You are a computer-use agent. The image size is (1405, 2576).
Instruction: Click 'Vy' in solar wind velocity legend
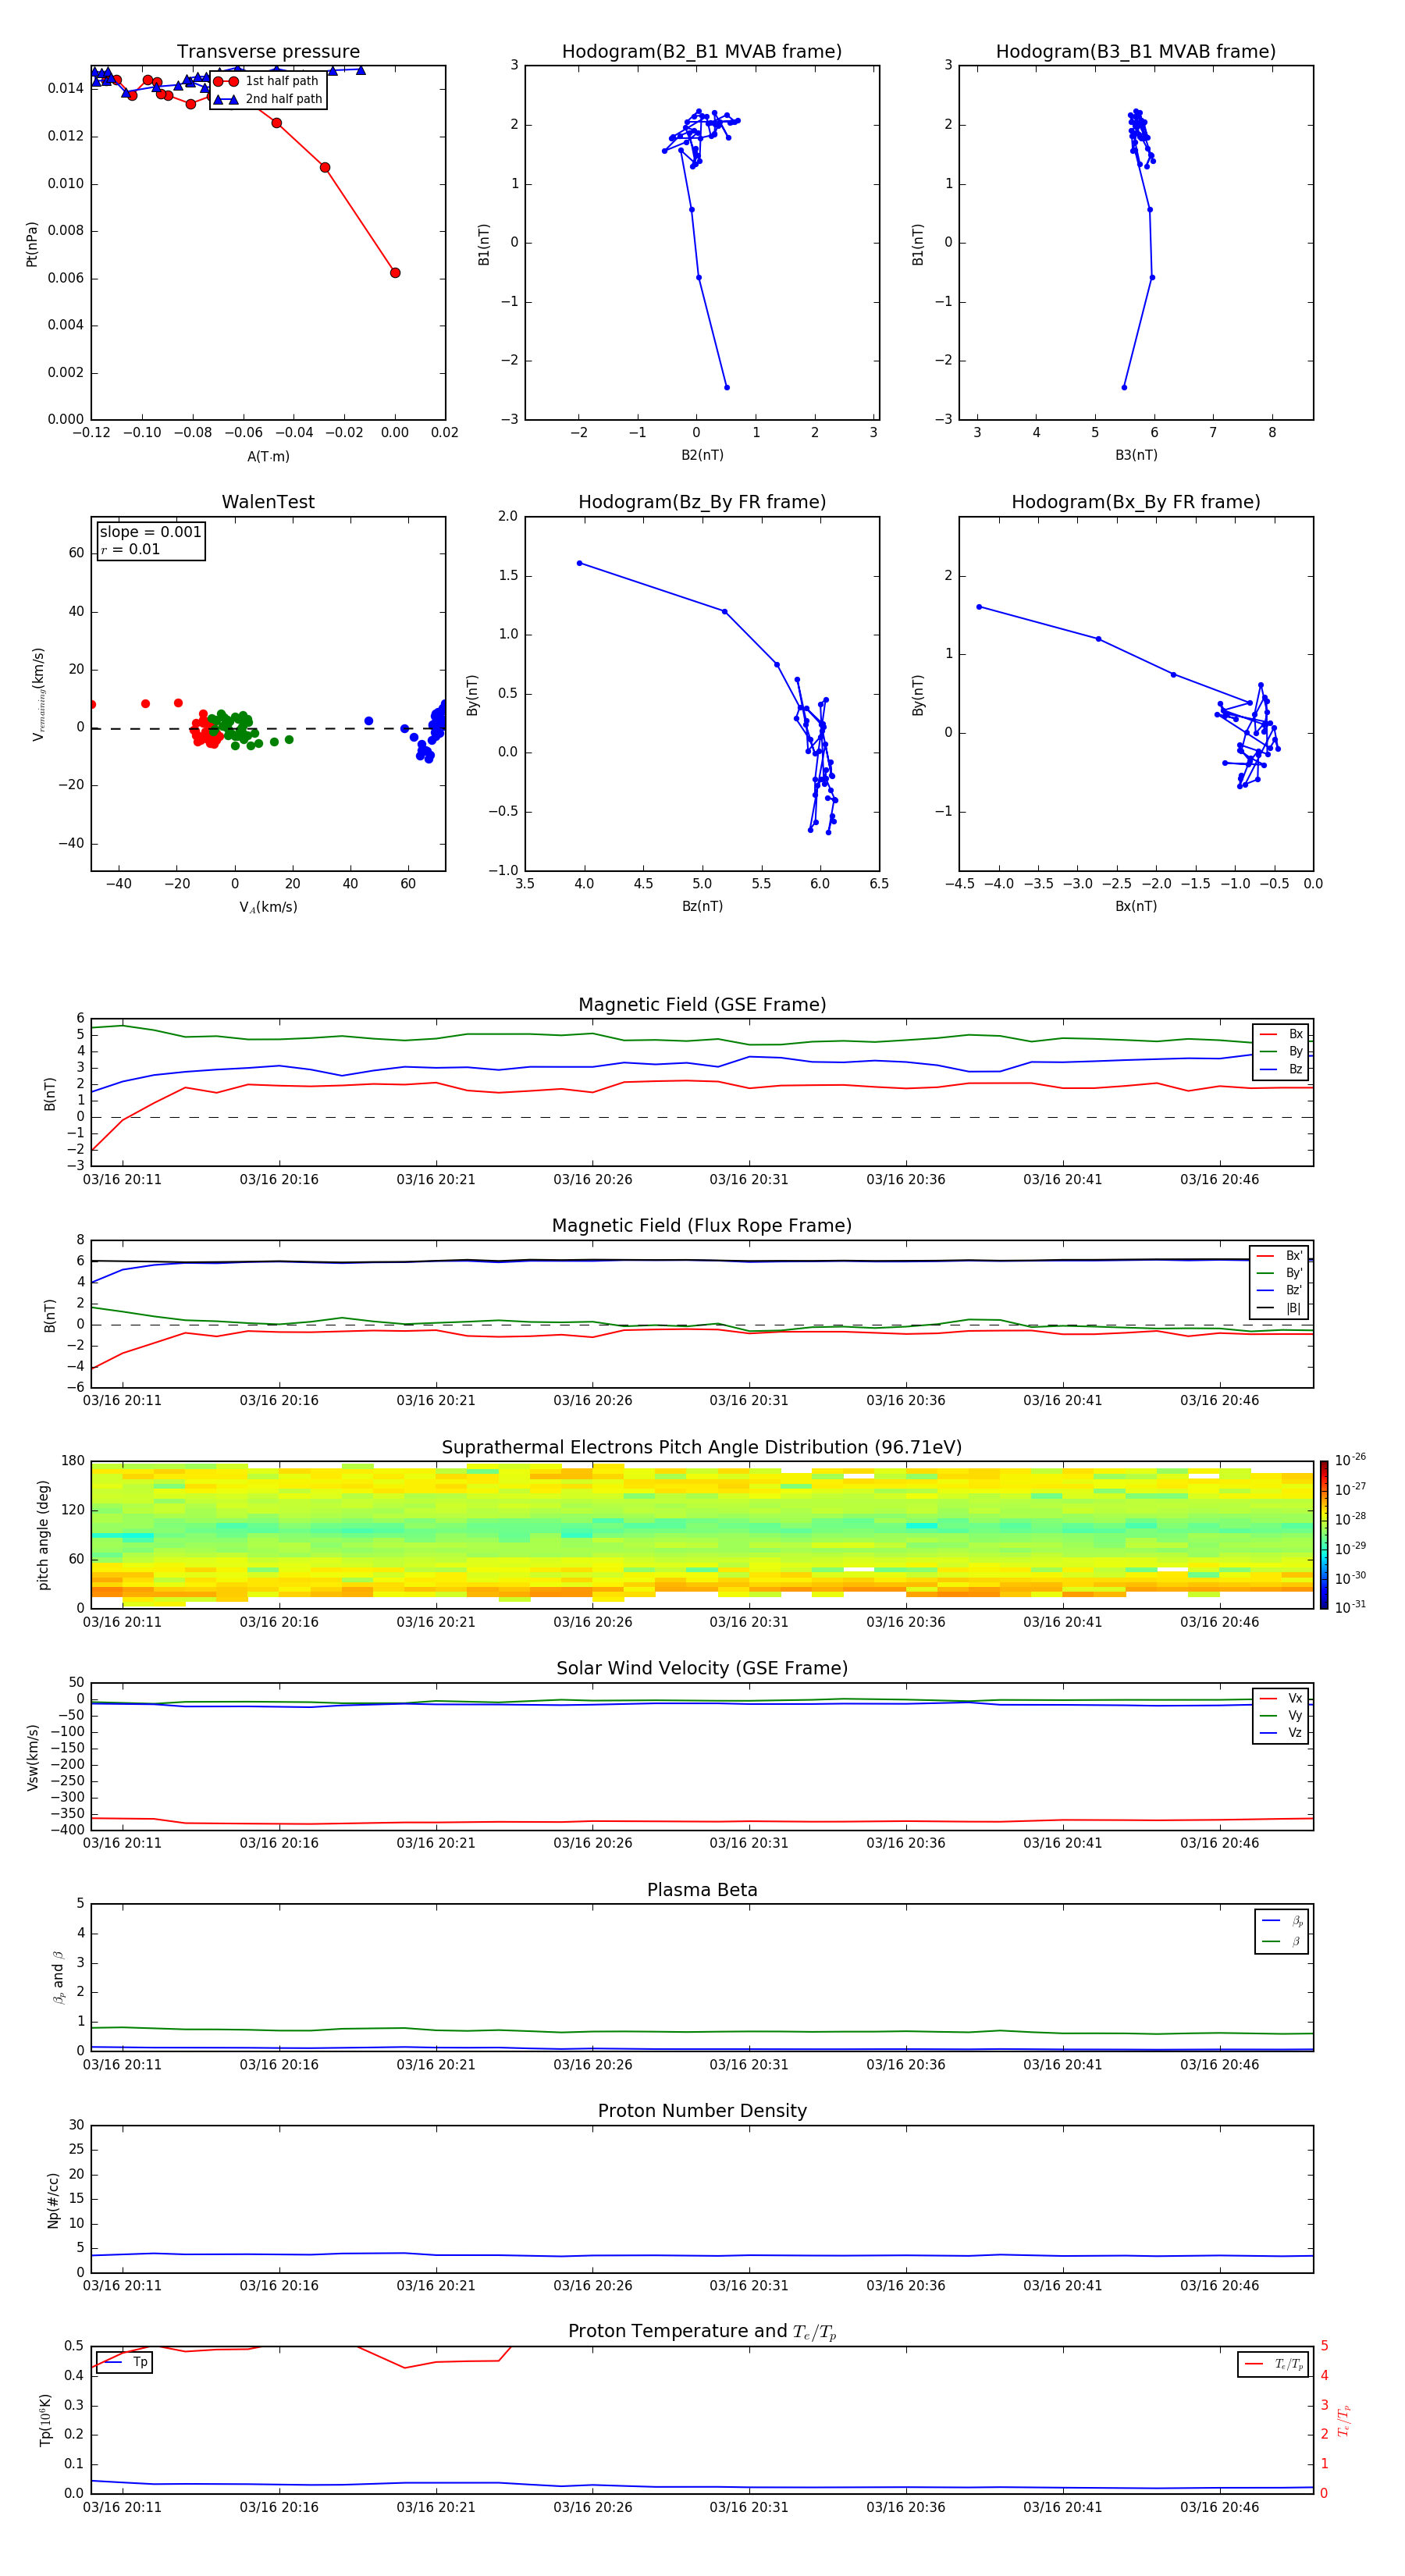[1282, 1715]
